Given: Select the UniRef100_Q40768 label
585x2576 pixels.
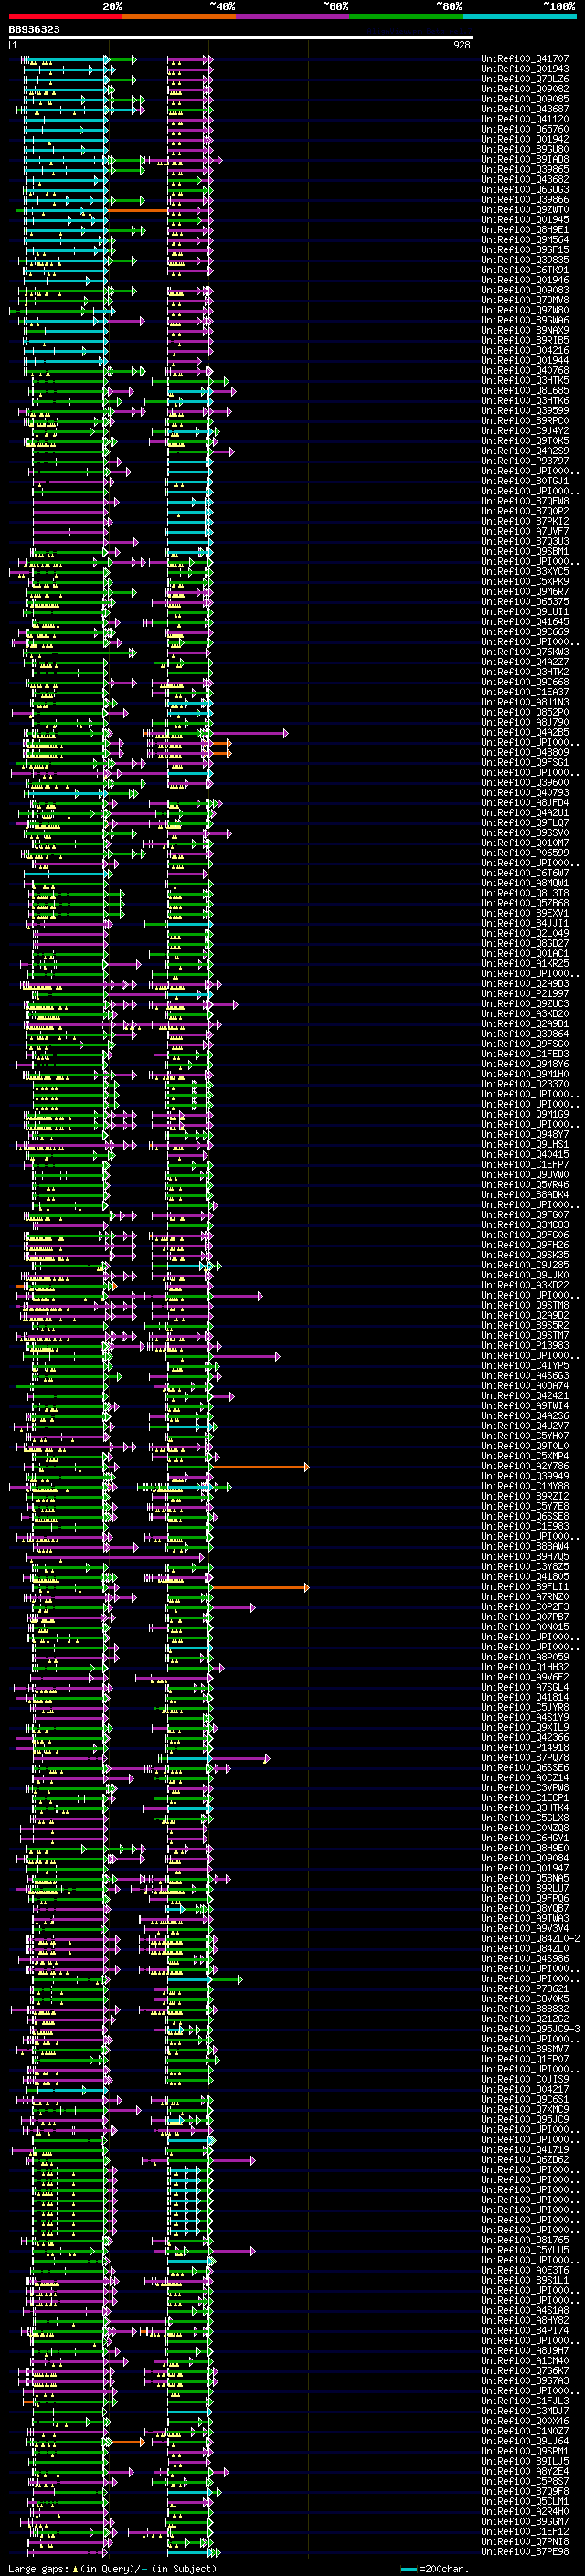Looking at the screenshot, I should [525, 370].
